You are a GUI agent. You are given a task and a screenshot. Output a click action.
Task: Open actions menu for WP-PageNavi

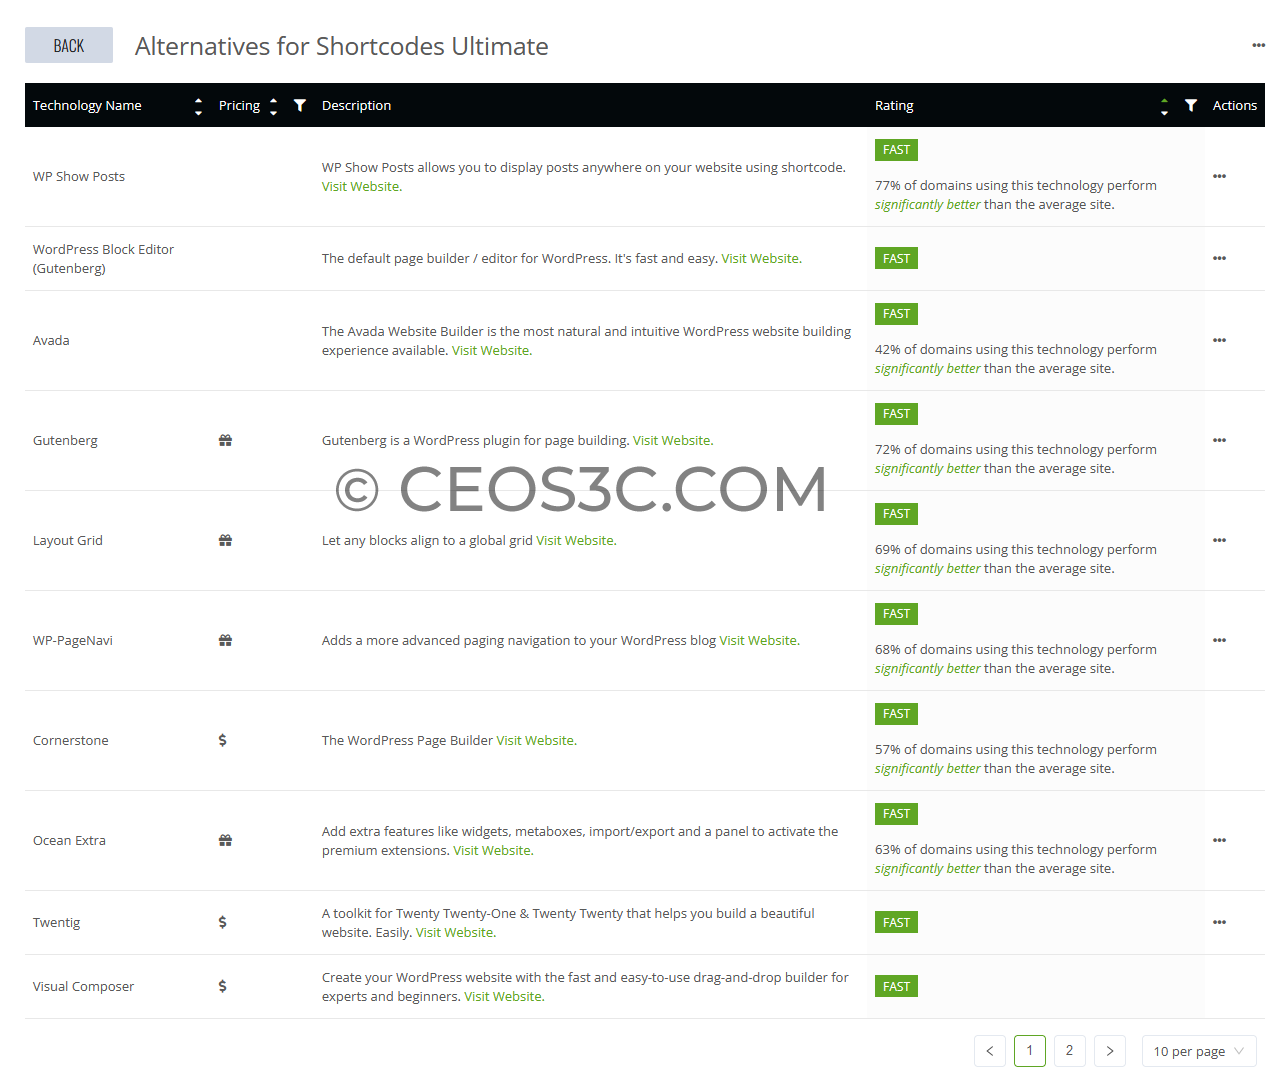point(1219,640)
